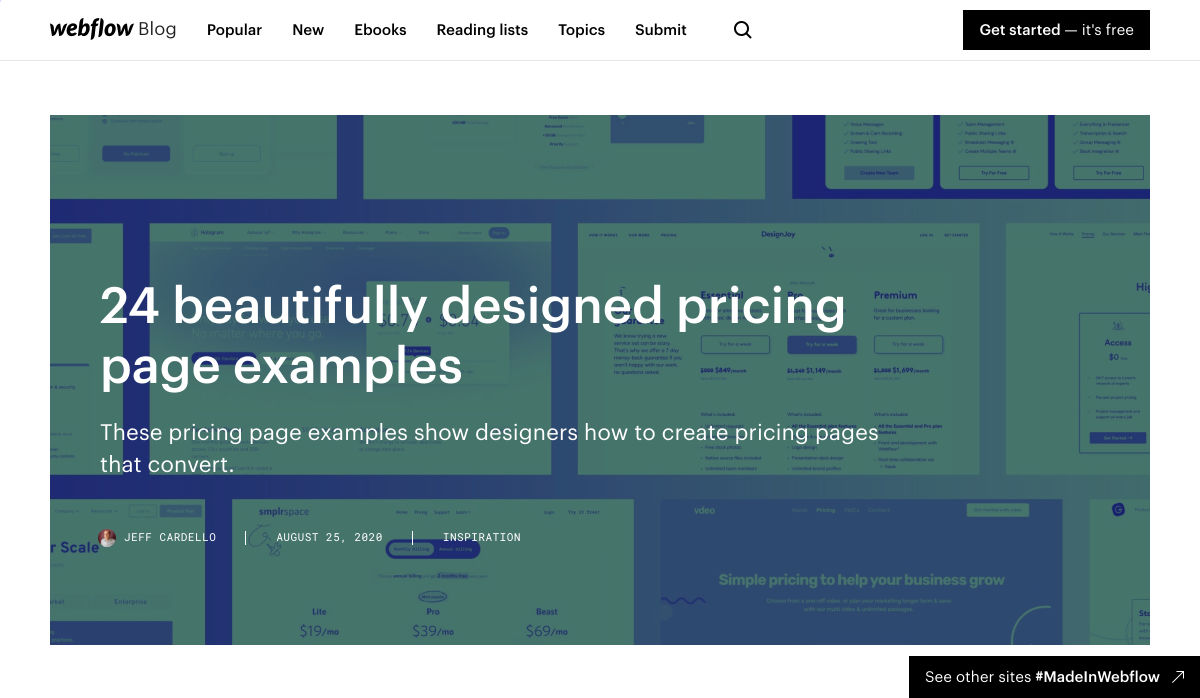Click the arrow icon beside #MadeInWebflow
This screenshot has height=698, width=1200.
point(1179,677)
